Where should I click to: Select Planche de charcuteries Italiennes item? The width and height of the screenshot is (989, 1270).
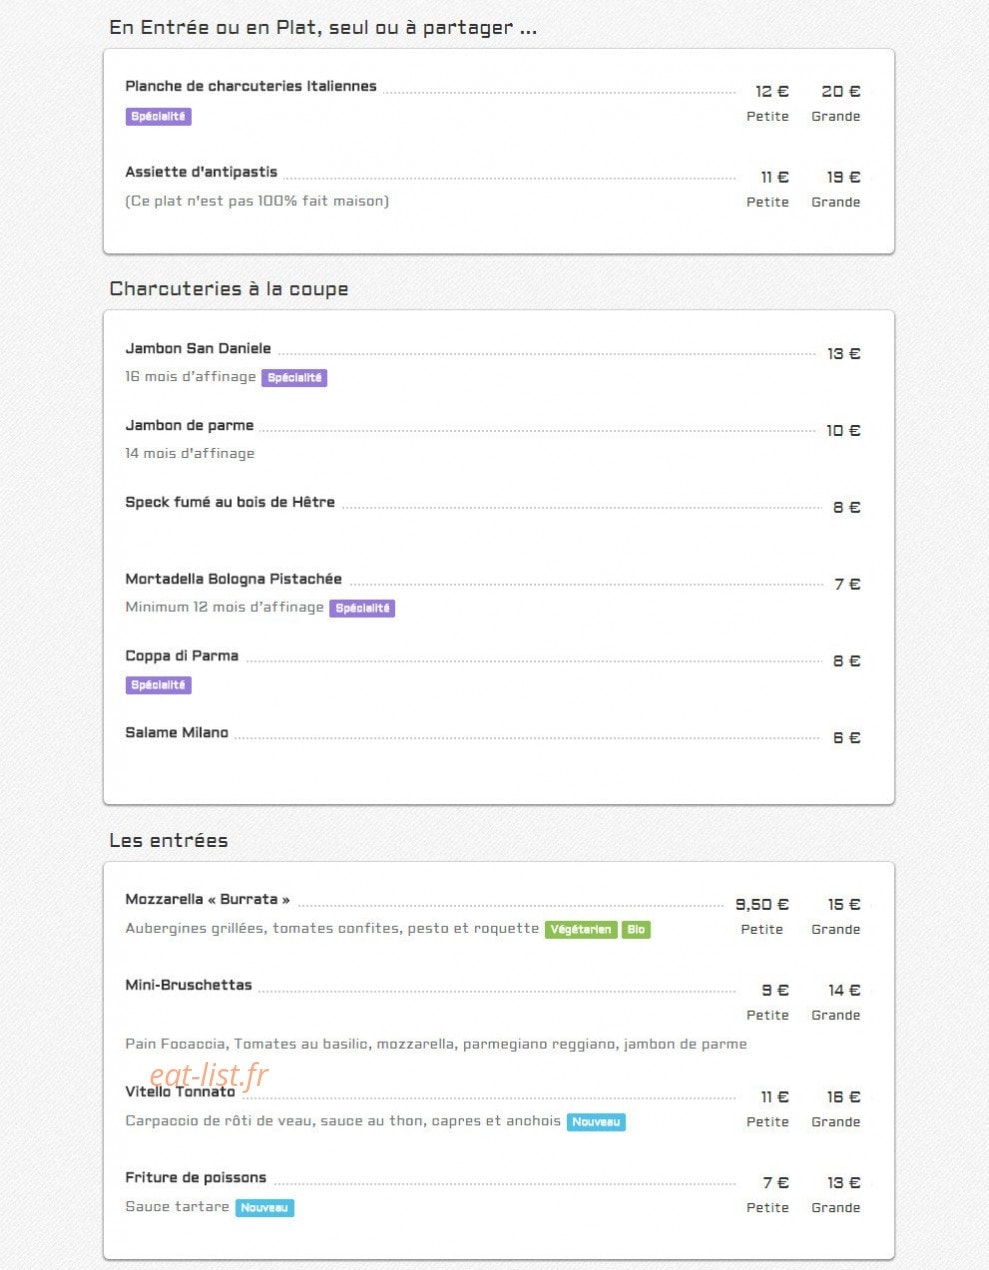pyautogui.click(x=251, y=86)
